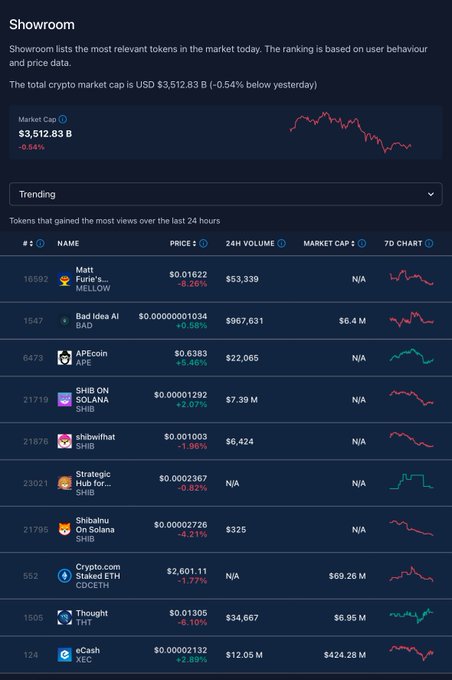Open the Strategic Hub for... token link
The width and height of the screenshot is (452, 680).
pyautogui.click(x=93, y=483)
